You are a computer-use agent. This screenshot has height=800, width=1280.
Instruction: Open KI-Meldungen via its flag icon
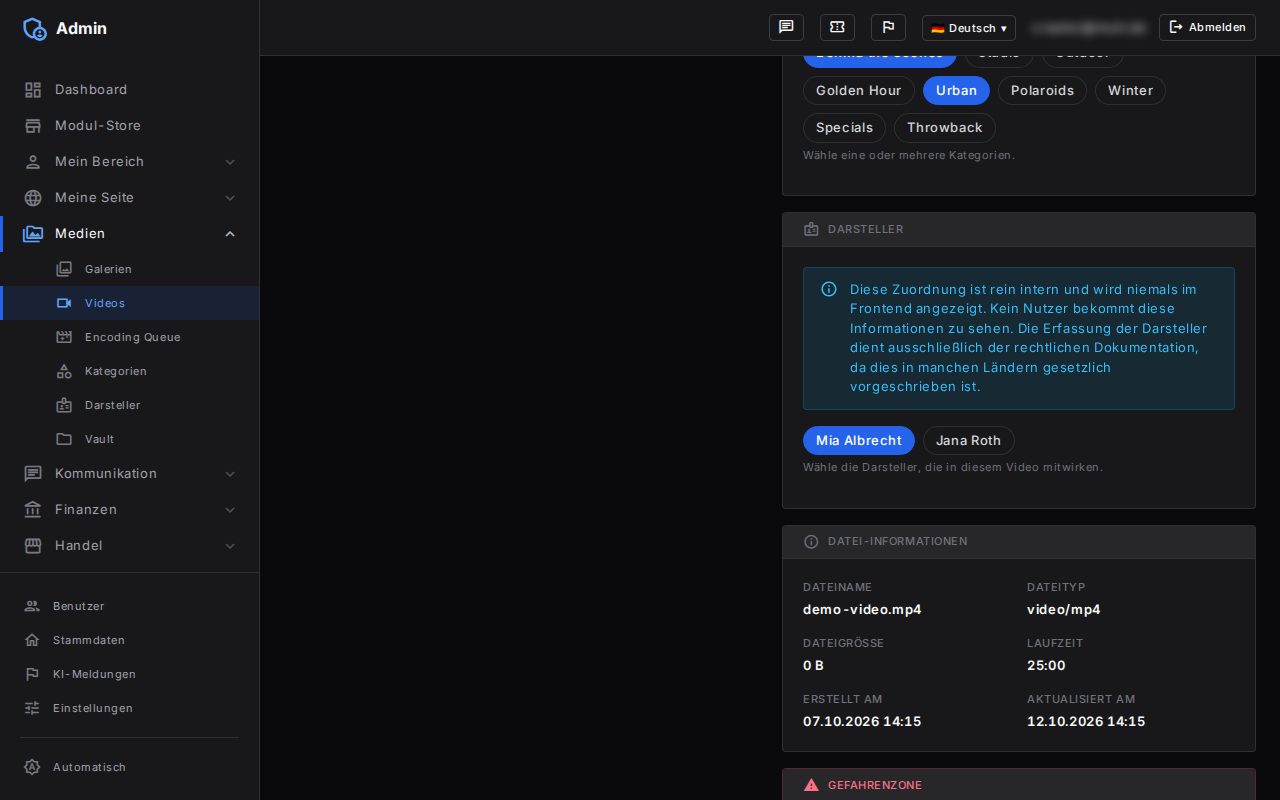coord(32,674)
